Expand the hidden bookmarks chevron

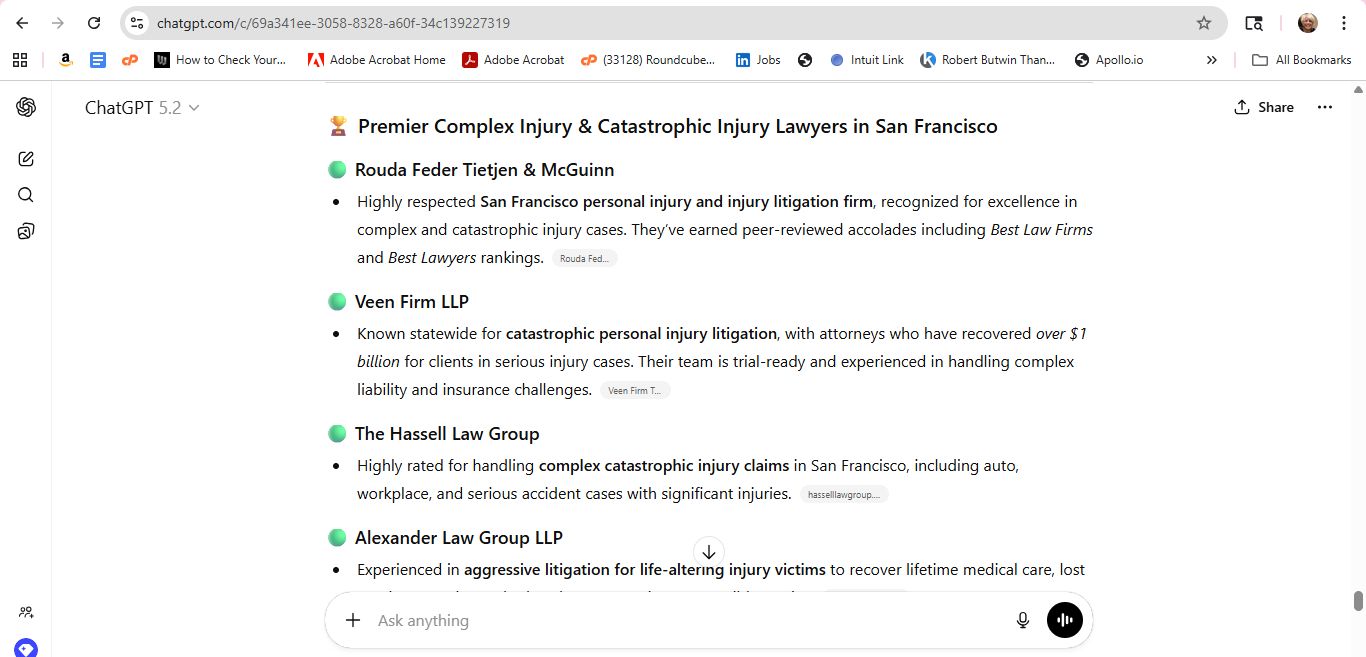coord(1212,60)
